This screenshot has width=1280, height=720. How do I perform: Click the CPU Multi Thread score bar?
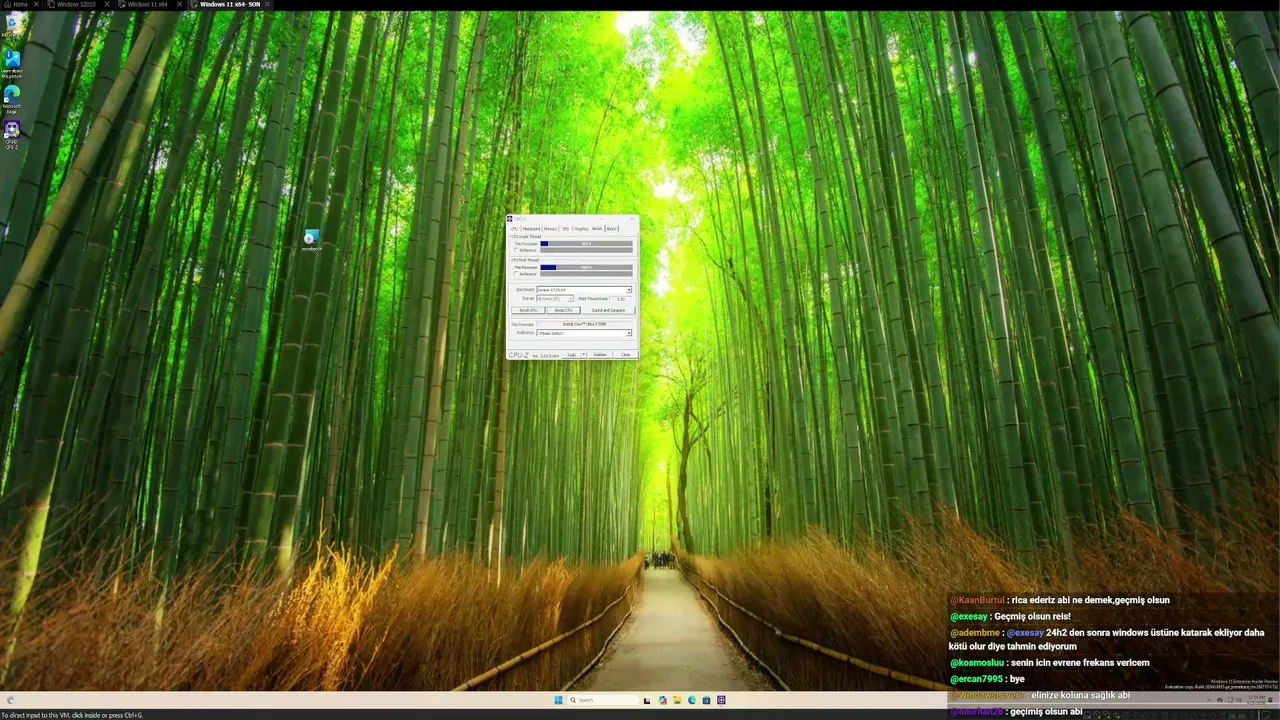tap(586, 267)
